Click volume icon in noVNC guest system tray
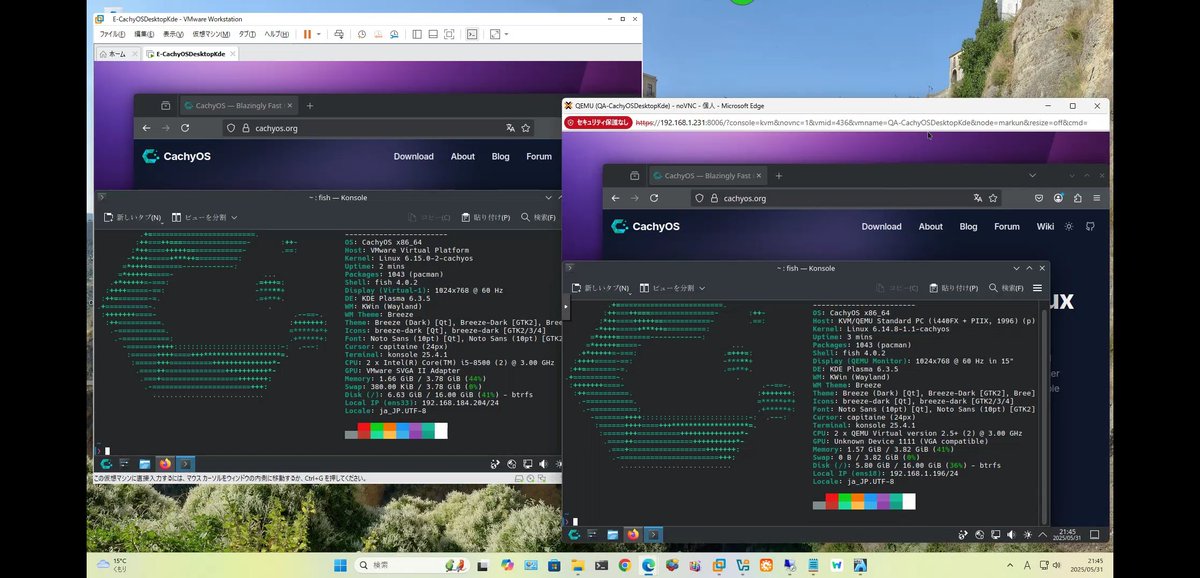 [1010, 534]
